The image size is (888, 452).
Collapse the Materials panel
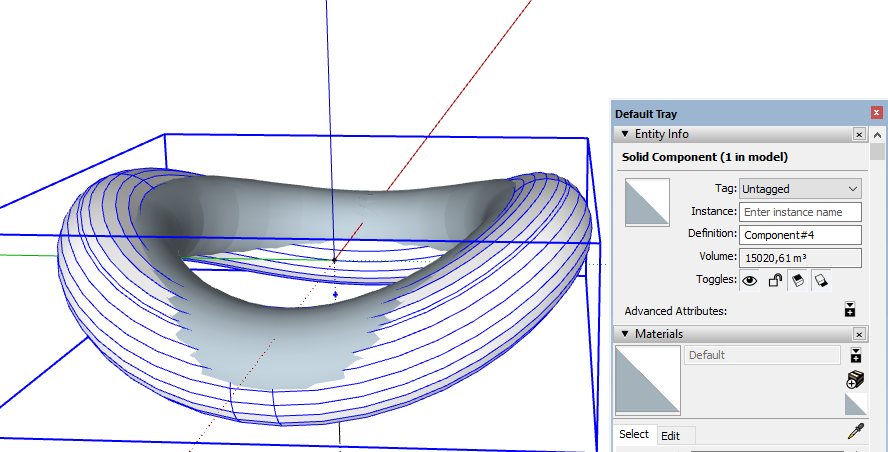tap(625, 334)
